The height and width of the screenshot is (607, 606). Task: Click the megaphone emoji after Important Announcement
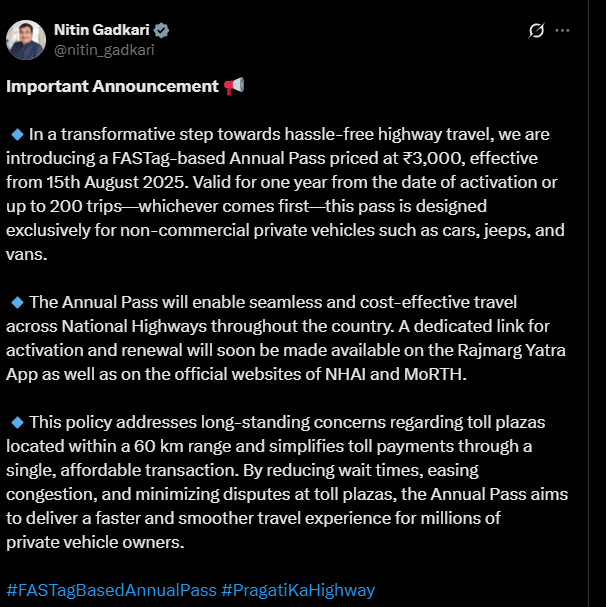pyautogui.click(x=234, y=86)
